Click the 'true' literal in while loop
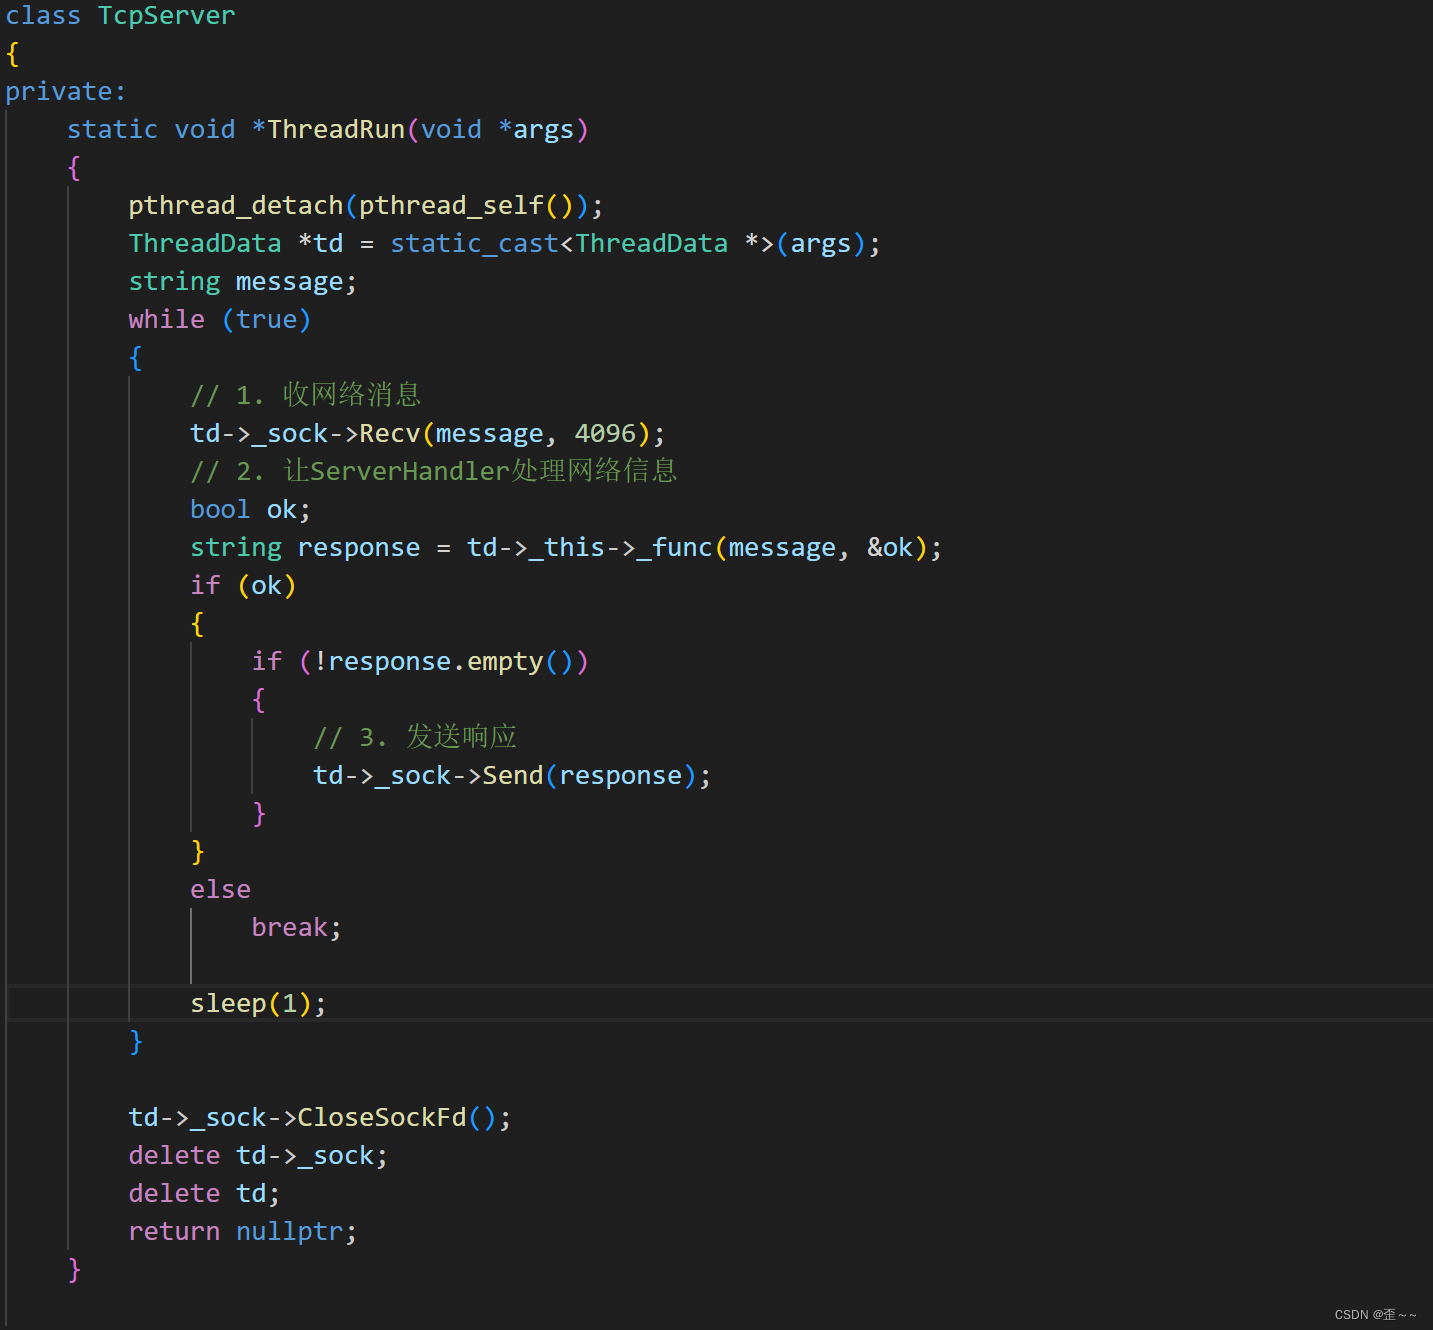 coord(267,320)
